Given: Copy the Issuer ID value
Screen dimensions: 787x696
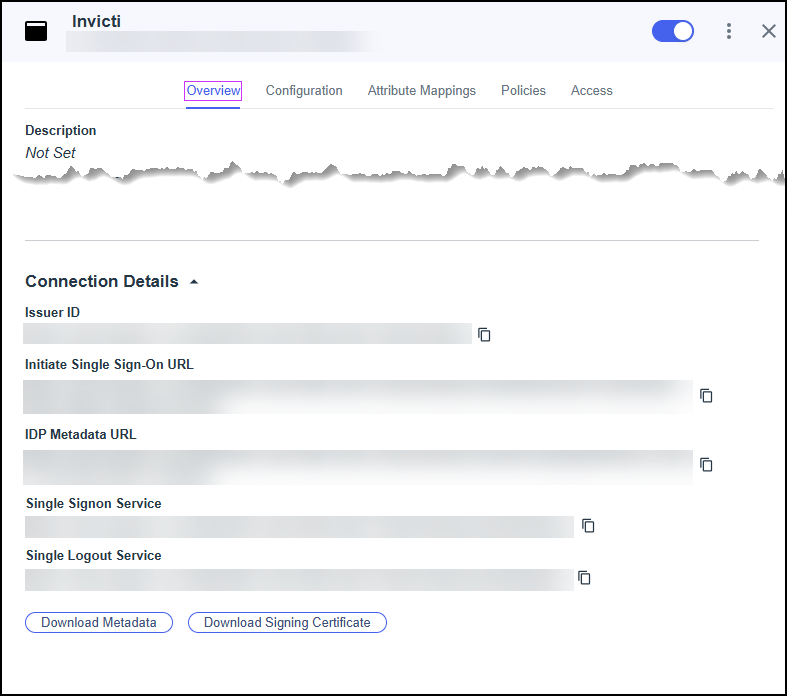Looking at the screenshot, I should click(x=484, y=334).
